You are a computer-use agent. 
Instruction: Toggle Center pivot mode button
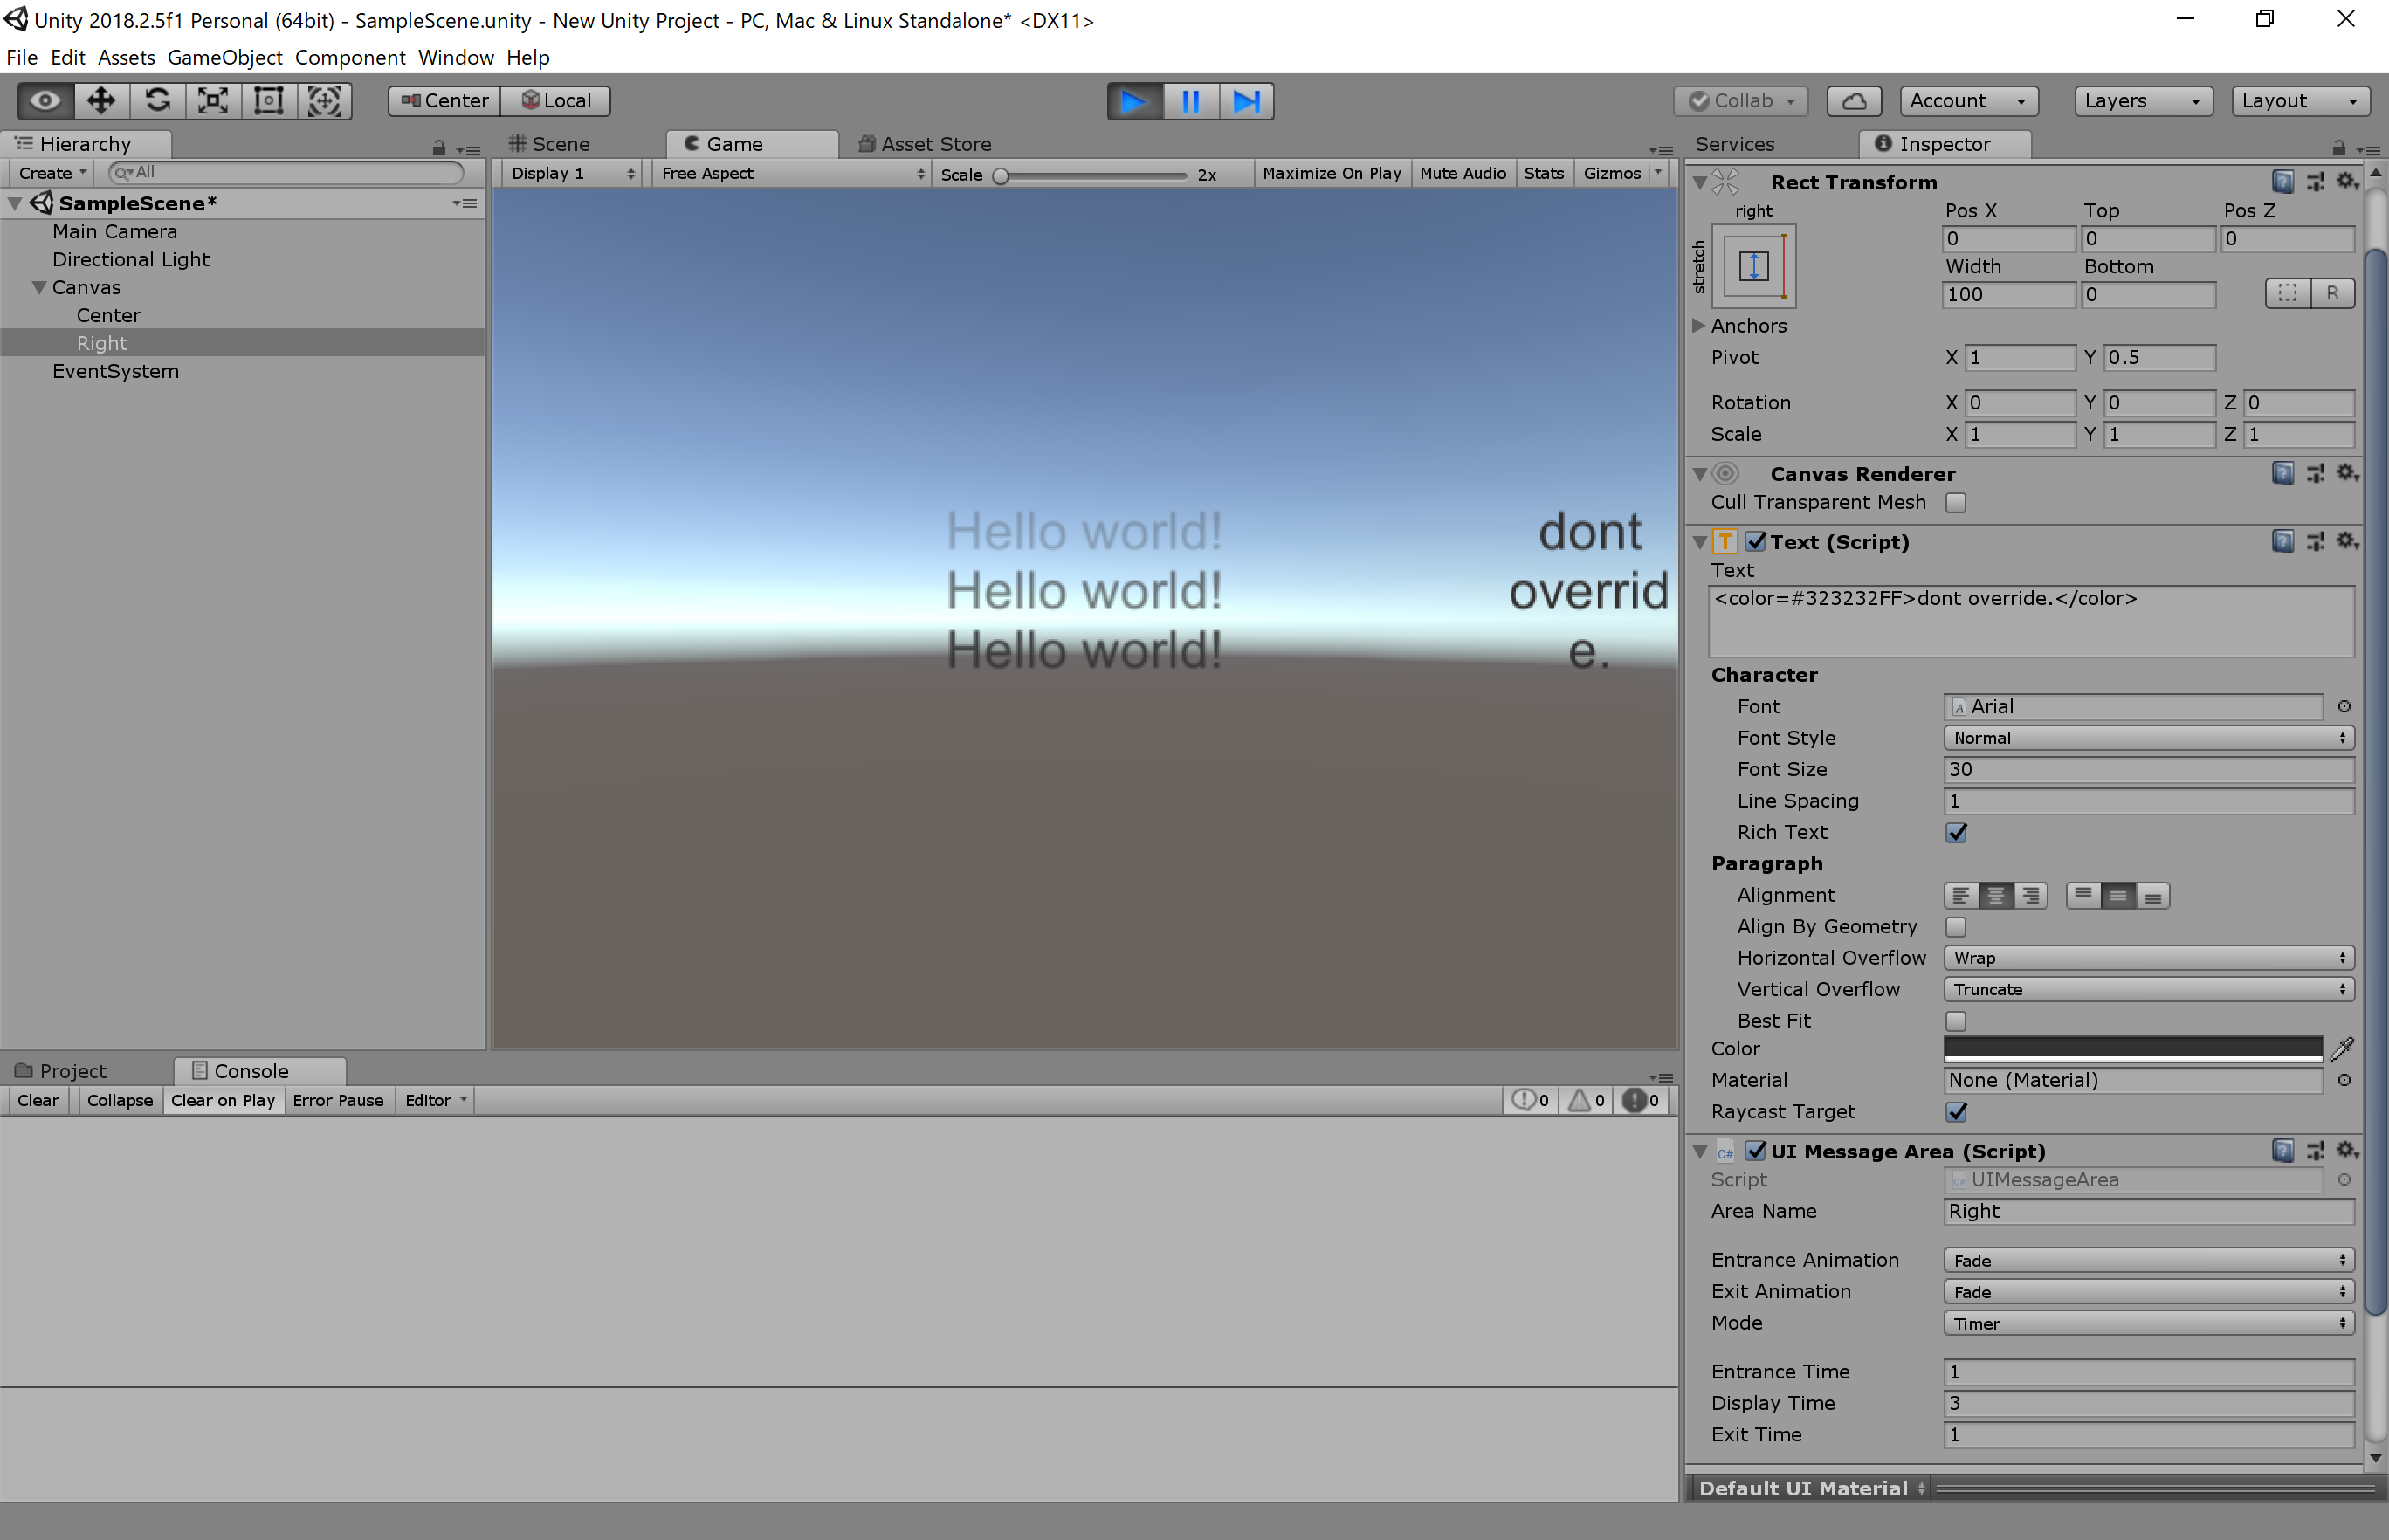(444, 100)
